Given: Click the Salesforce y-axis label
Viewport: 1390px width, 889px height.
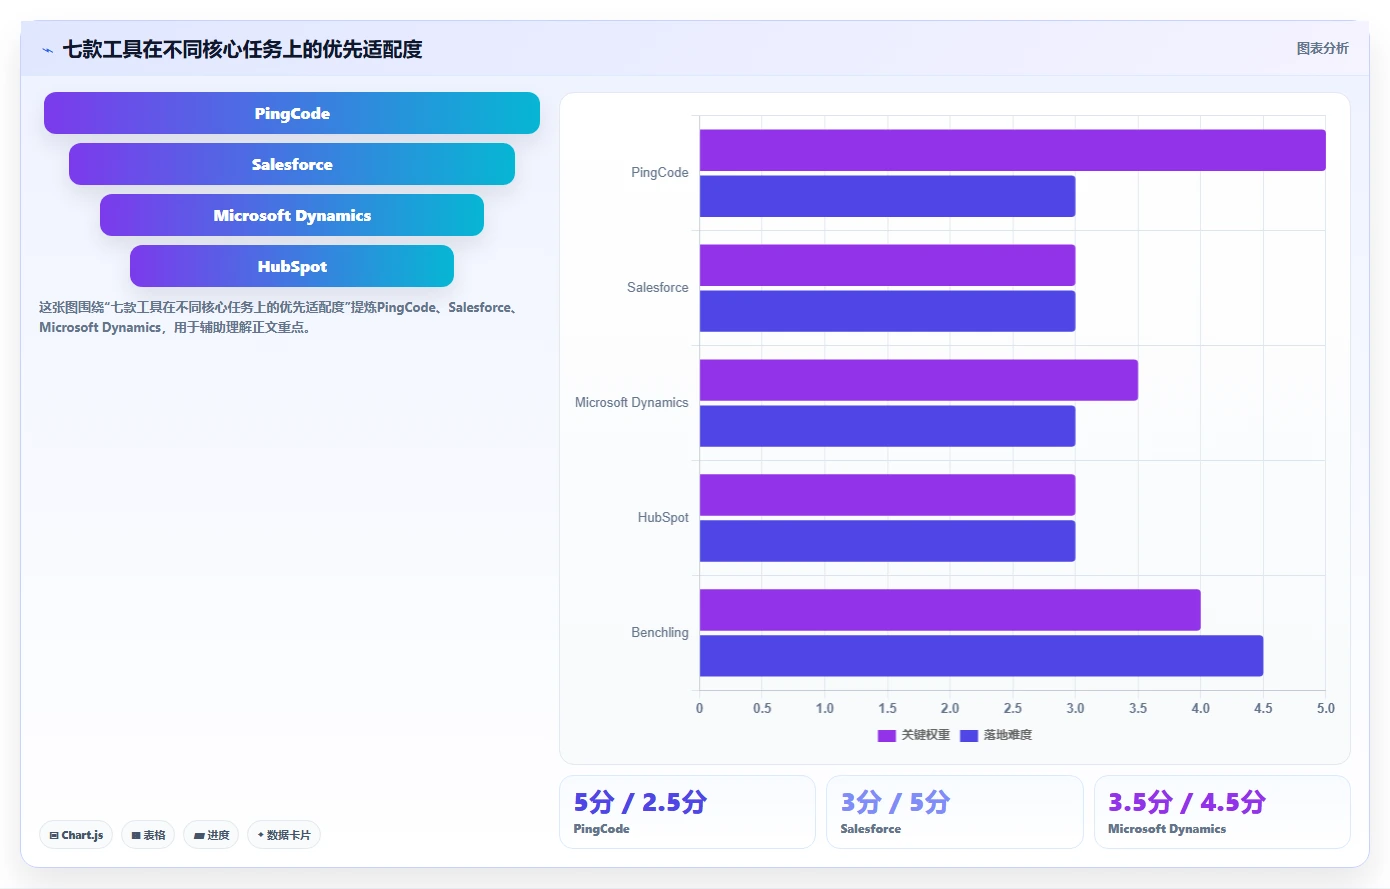Looking at the screenshot, I should pyautogui.click(x=657, y=288).
